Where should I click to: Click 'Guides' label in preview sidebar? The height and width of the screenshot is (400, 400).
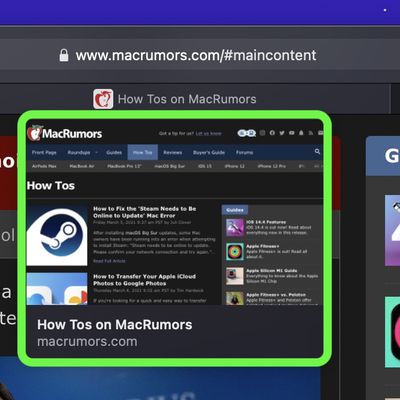pyautogui.click(x=235, y=210)
